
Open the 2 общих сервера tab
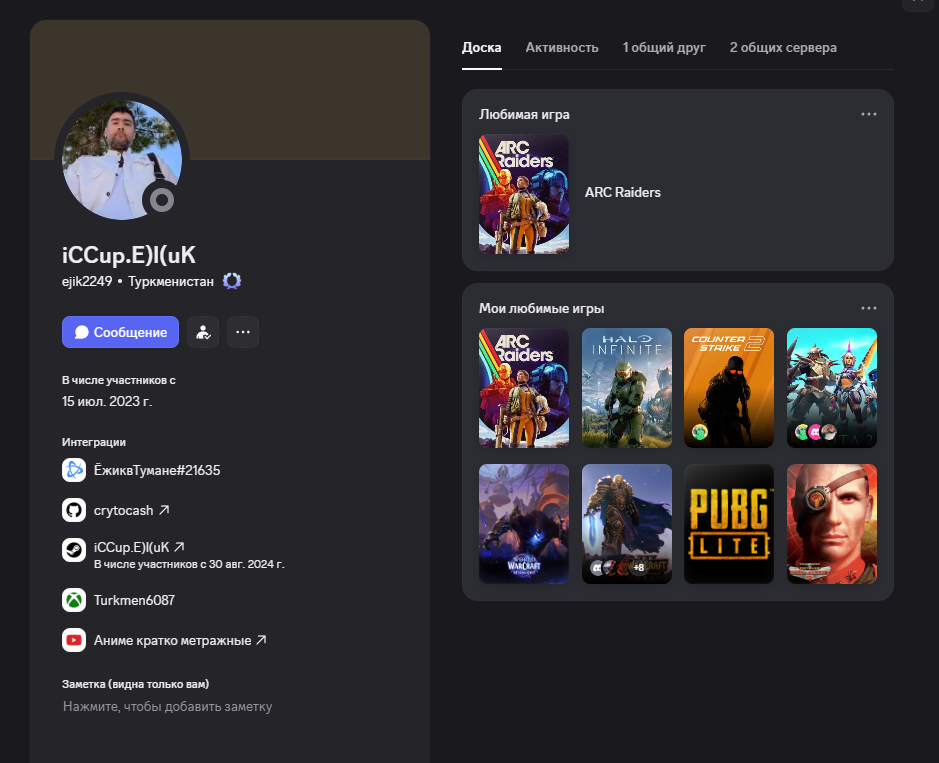(783, 47)
